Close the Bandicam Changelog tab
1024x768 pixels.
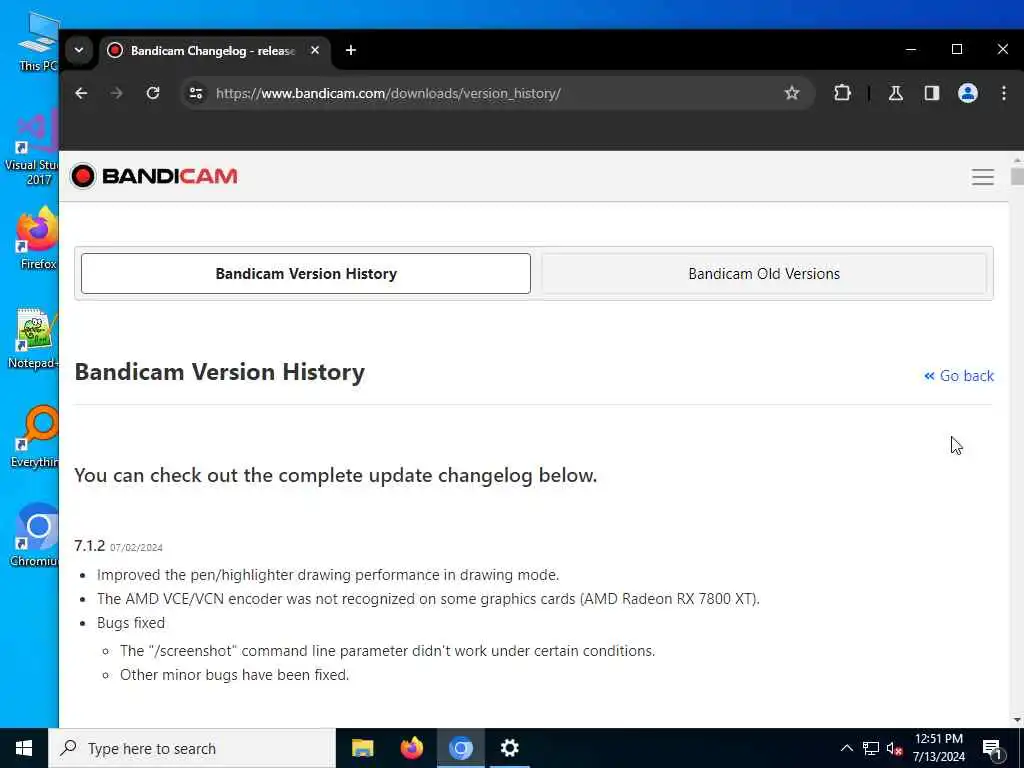pos(315,50)
